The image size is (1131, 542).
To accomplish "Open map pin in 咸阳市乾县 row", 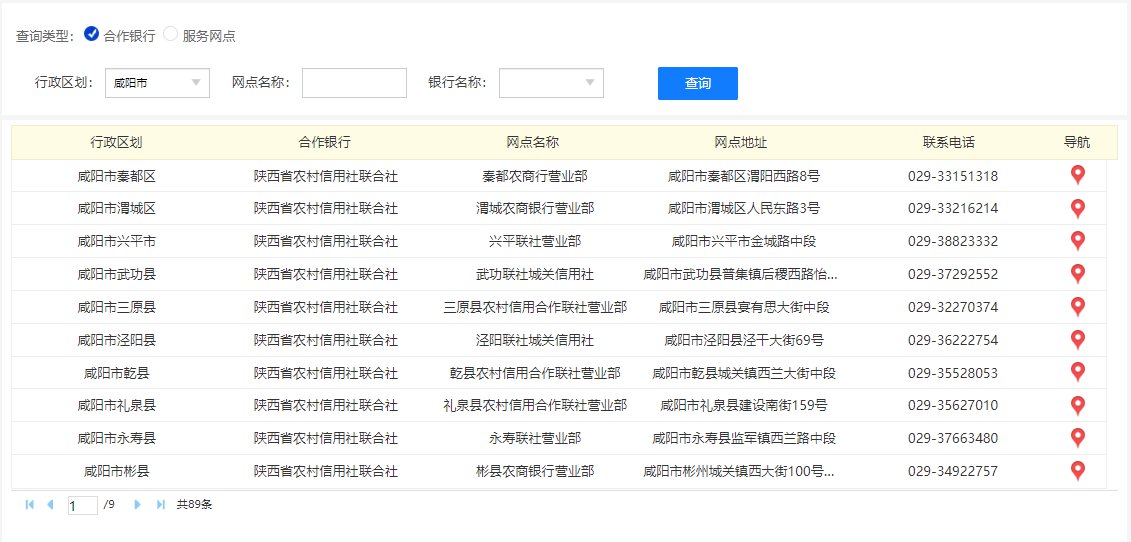I will (1077, 373).
